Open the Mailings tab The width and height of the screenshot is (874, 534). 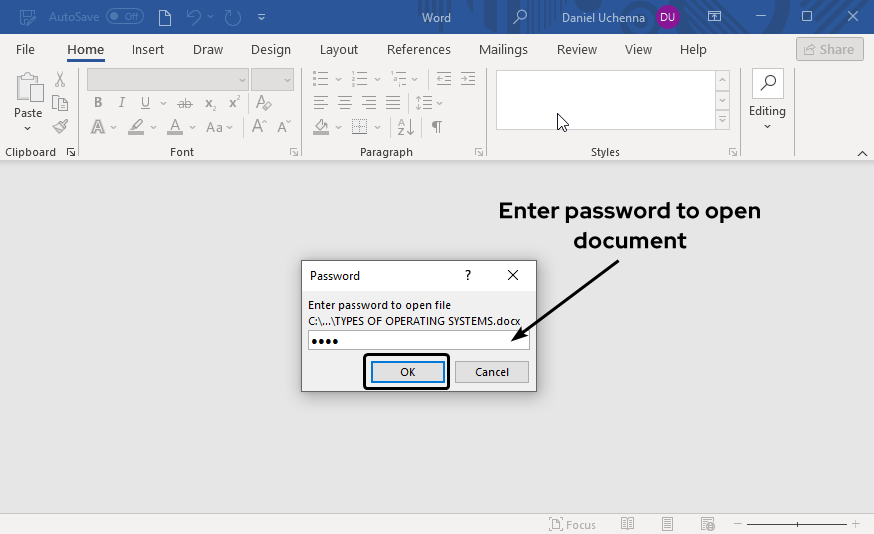(503, 50)
